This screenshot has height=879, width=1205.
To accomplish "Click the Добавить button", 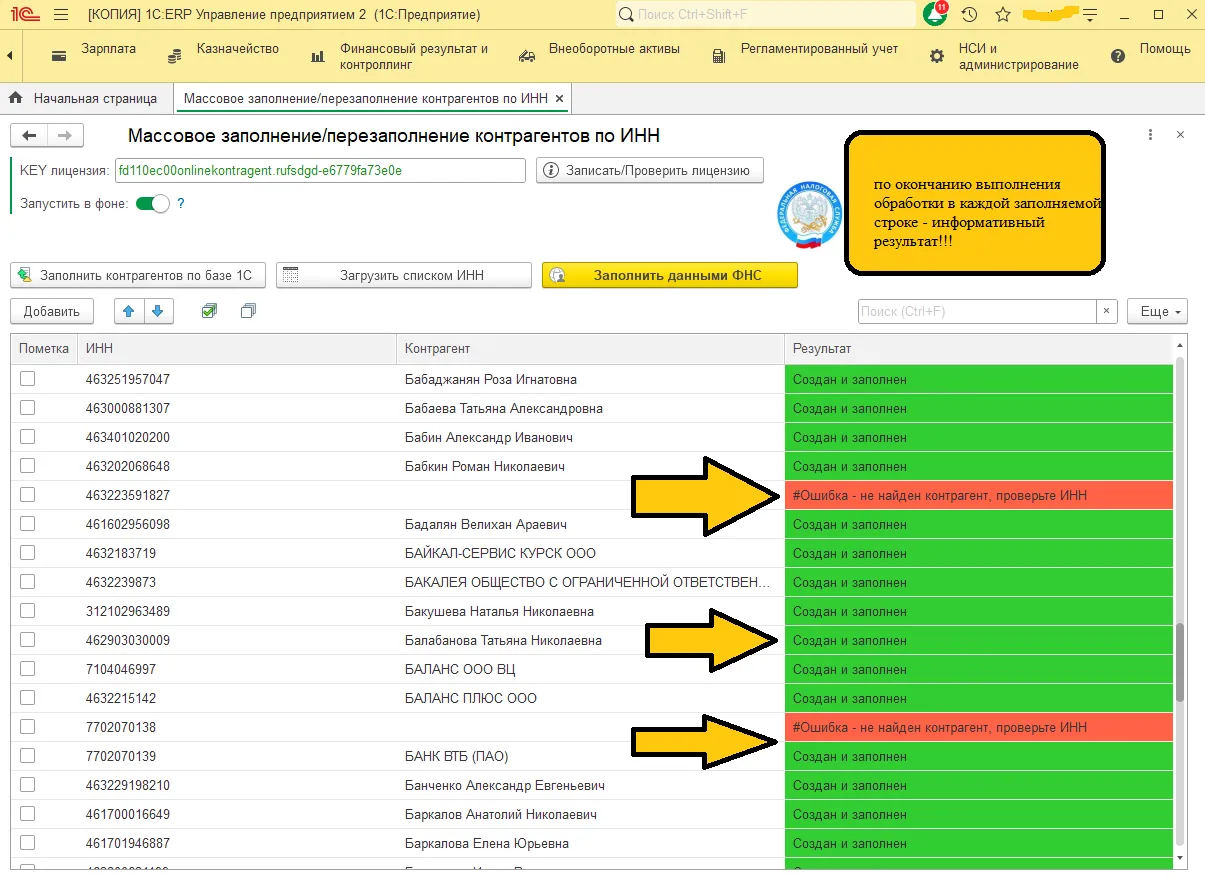I will (x=52, y=311).
